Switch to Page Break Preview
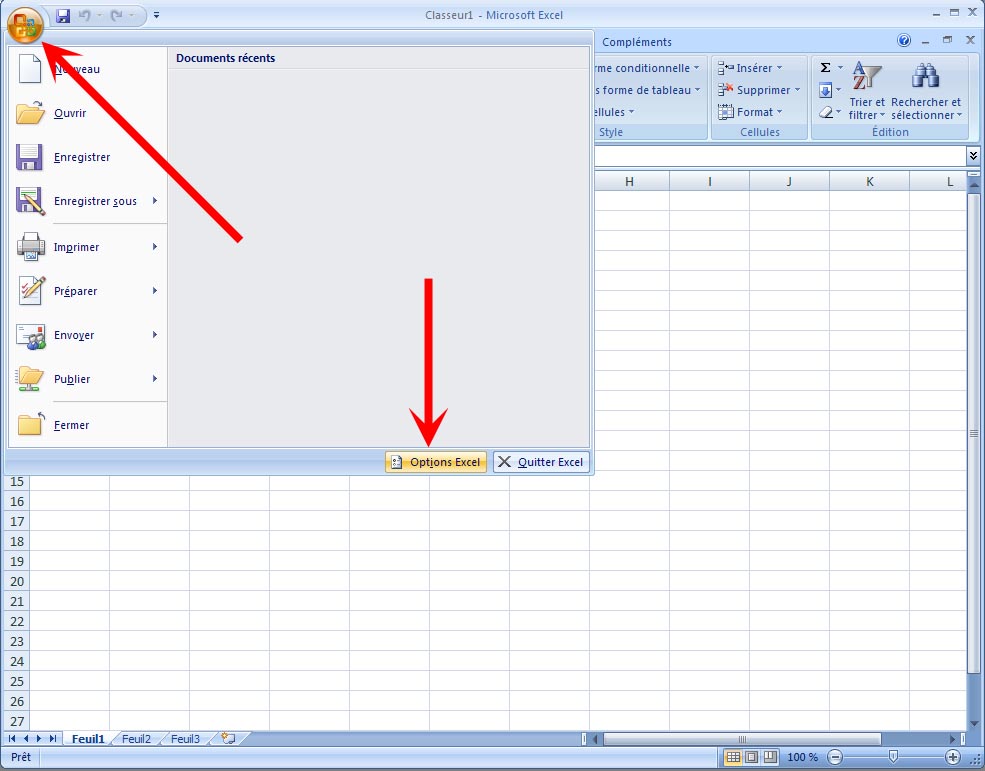The height and width of the screenshot is (771, 985). 771,757
